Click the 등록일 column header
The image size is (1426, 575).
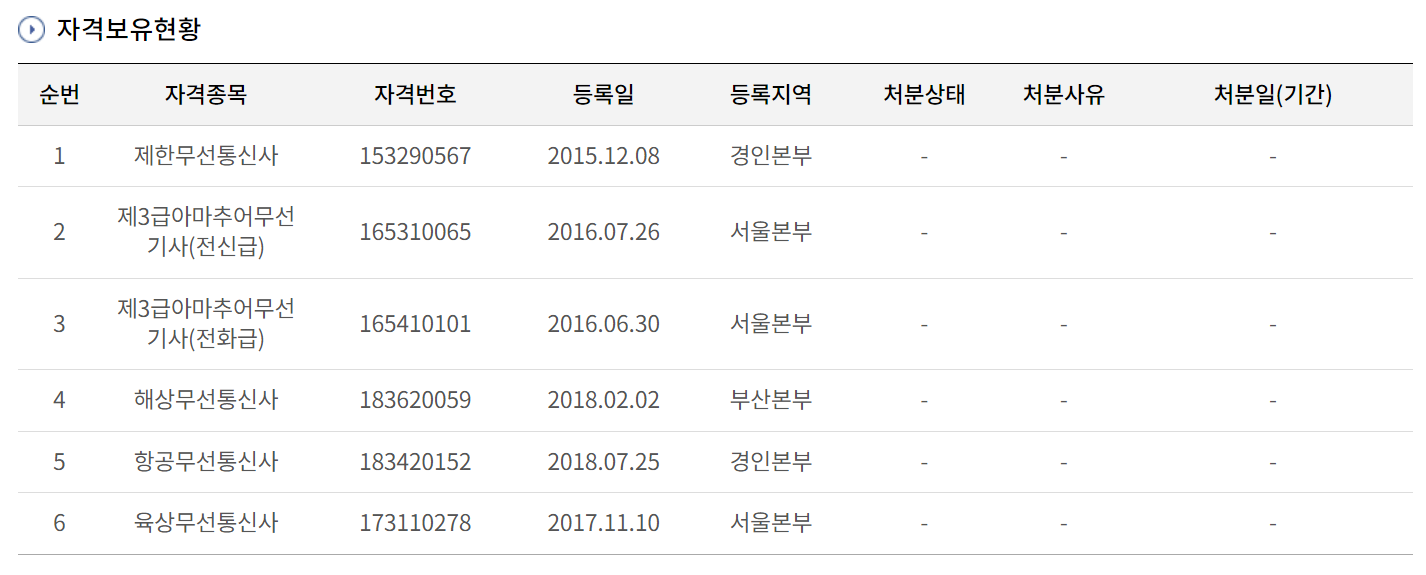603,95
